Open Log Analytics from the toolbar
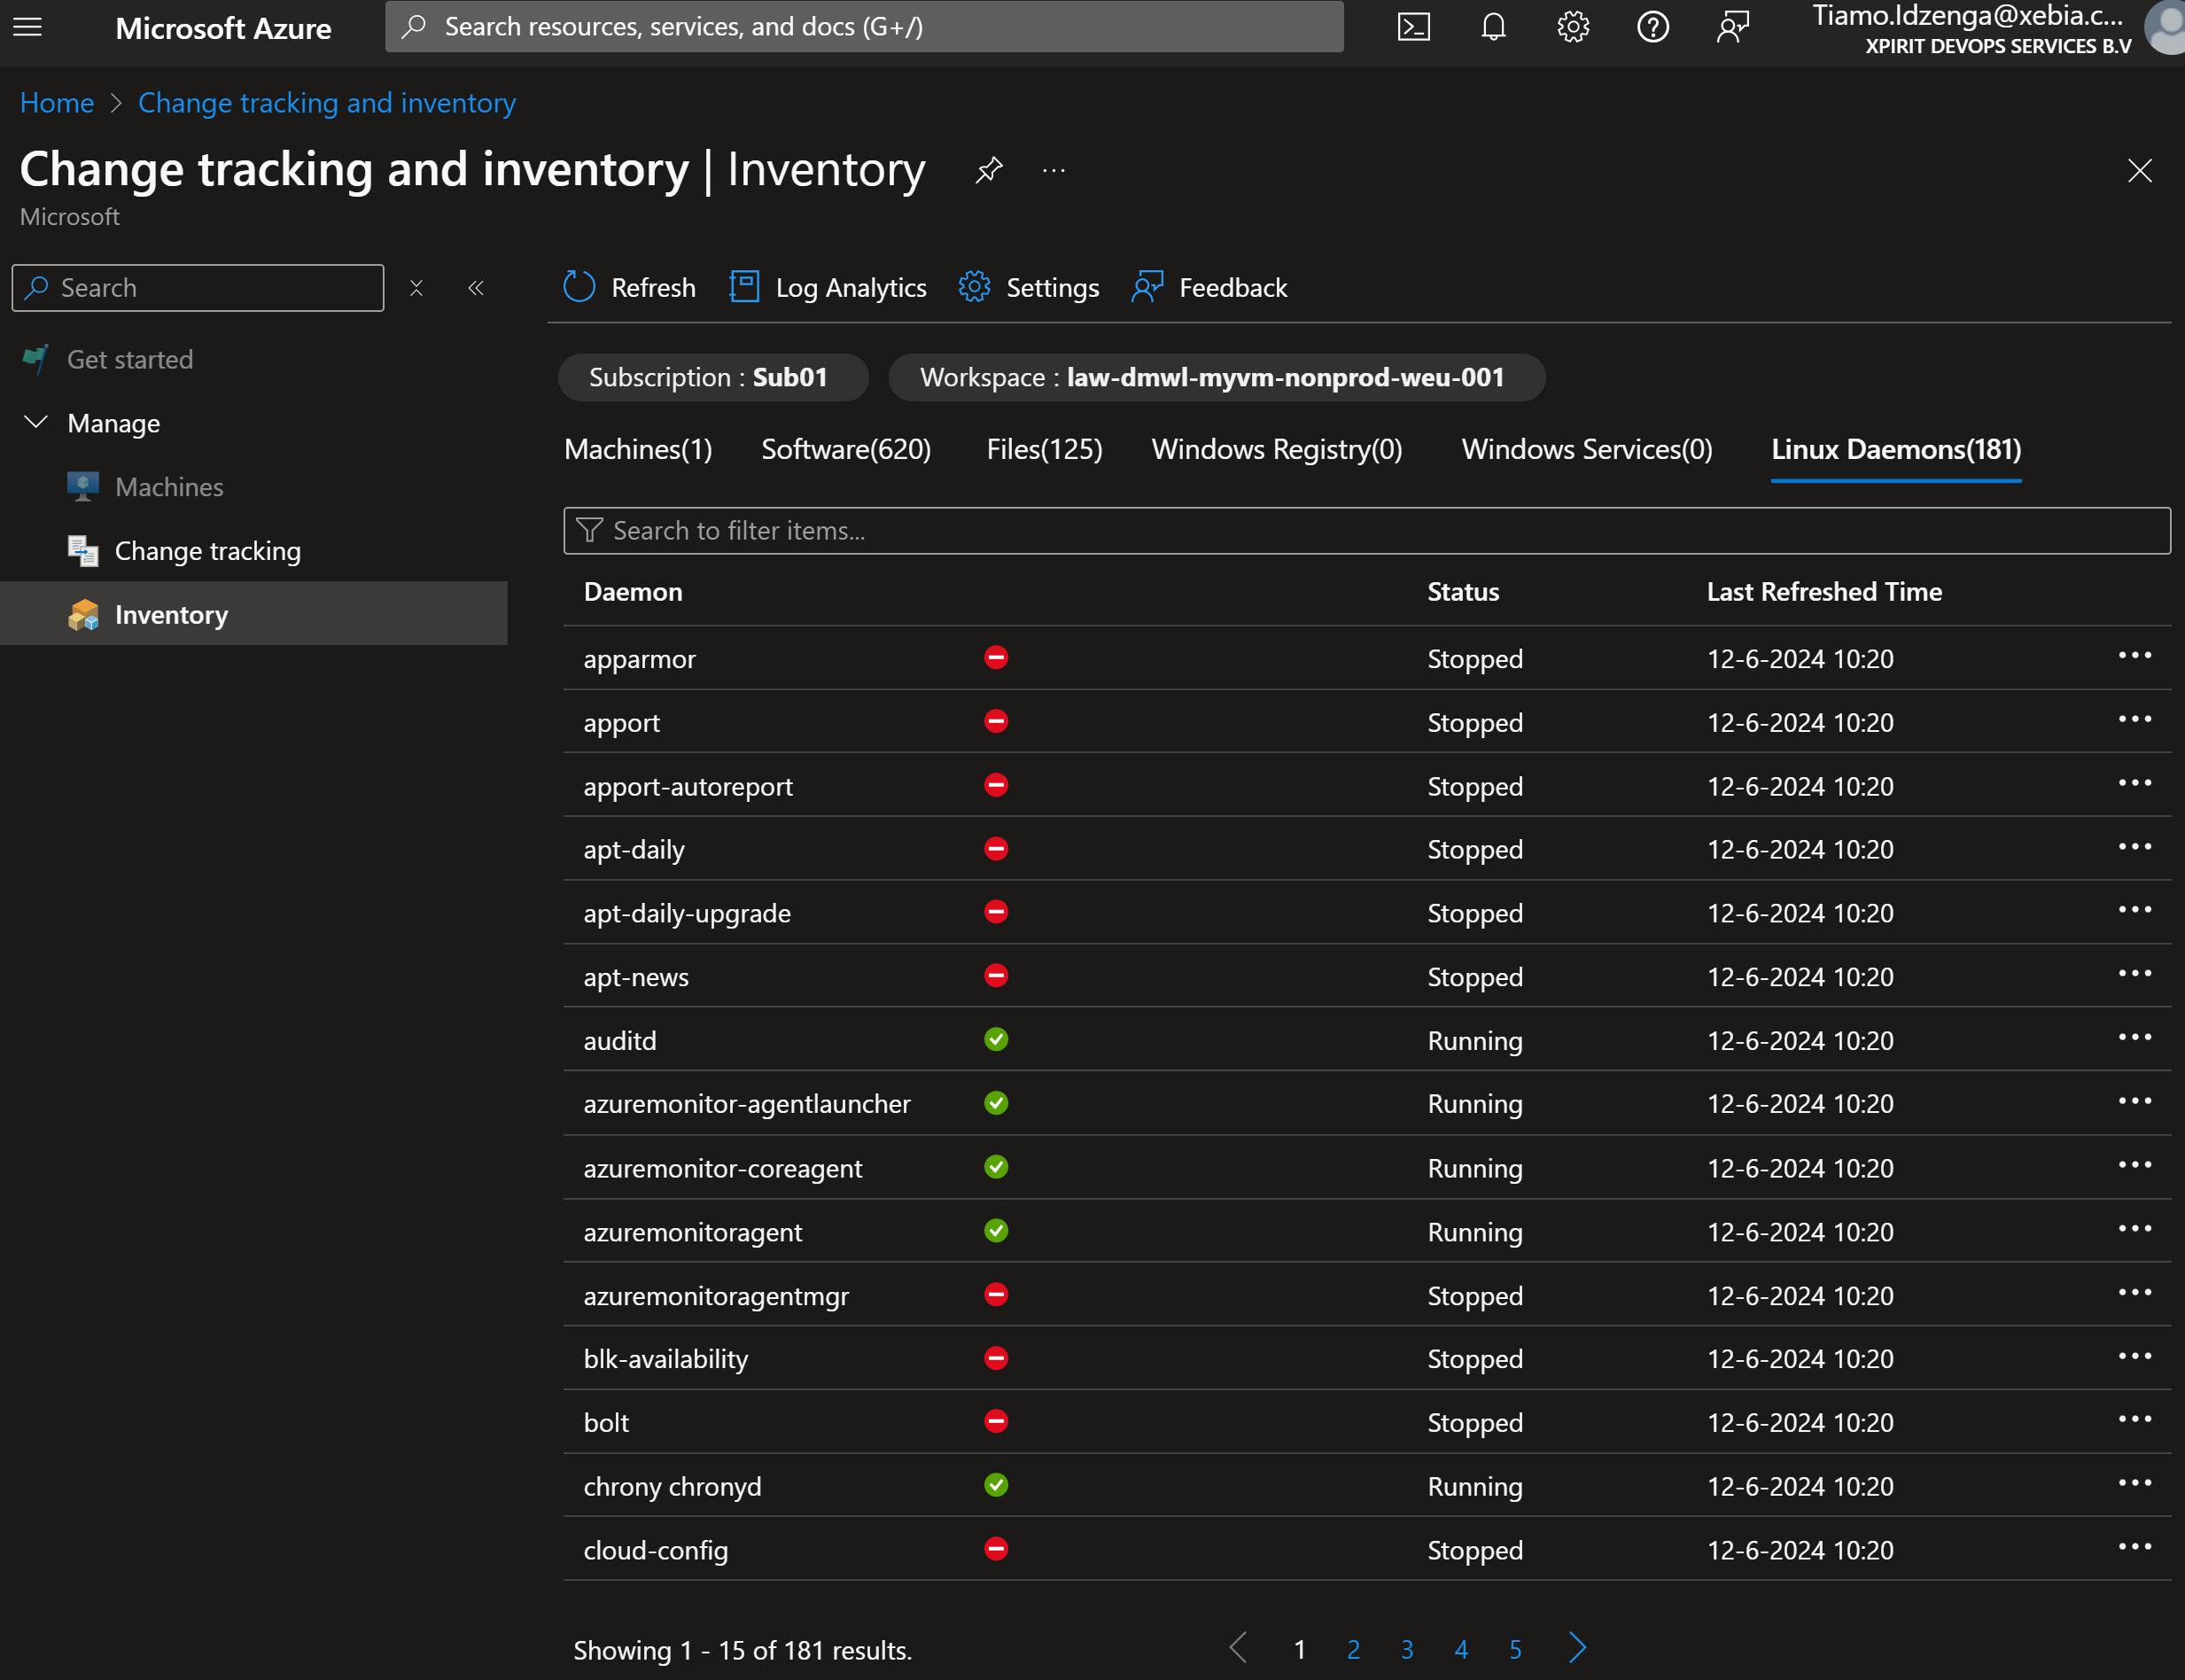The width and height of the screenshot is (2185, 1680). [x=828, y=288]
